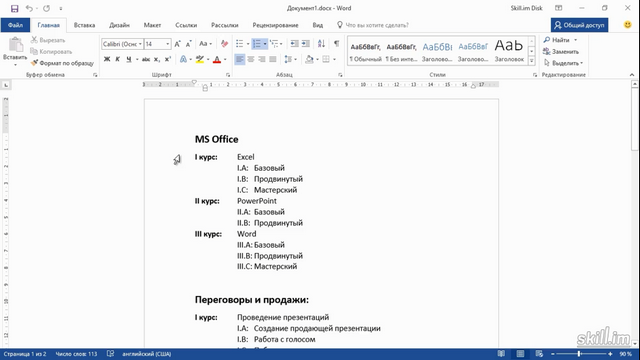640x360 pixels.
Task: Open font name Calibri dropdown
Action: (x=140, y=44)
